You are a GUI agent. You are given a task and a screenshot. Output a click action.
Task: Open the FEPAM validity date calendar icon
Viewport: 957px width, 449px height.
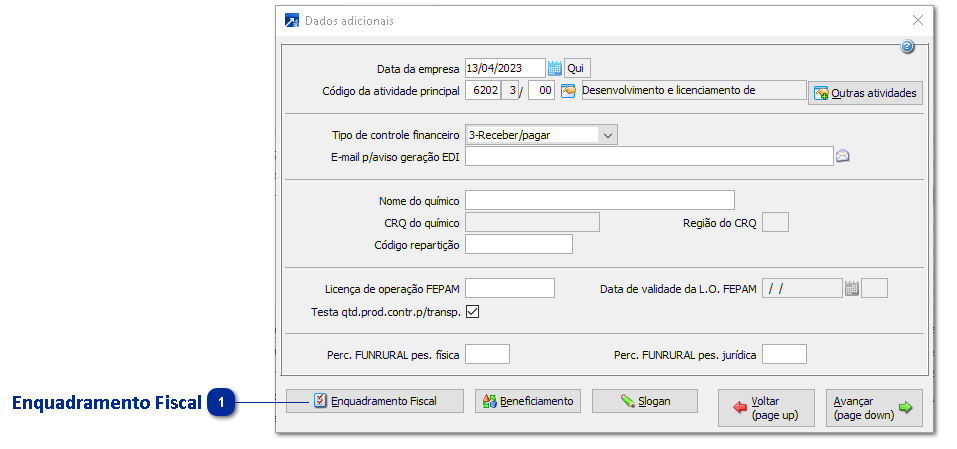point(852,288)
